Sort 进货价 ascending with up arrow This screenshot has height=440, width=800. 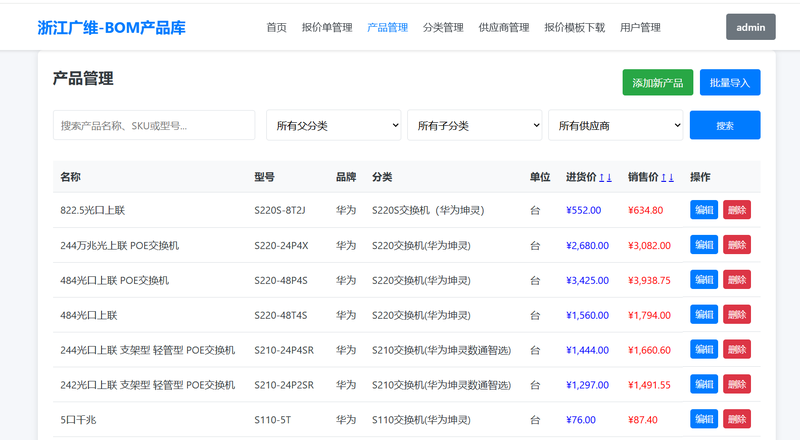coord(601,177)
